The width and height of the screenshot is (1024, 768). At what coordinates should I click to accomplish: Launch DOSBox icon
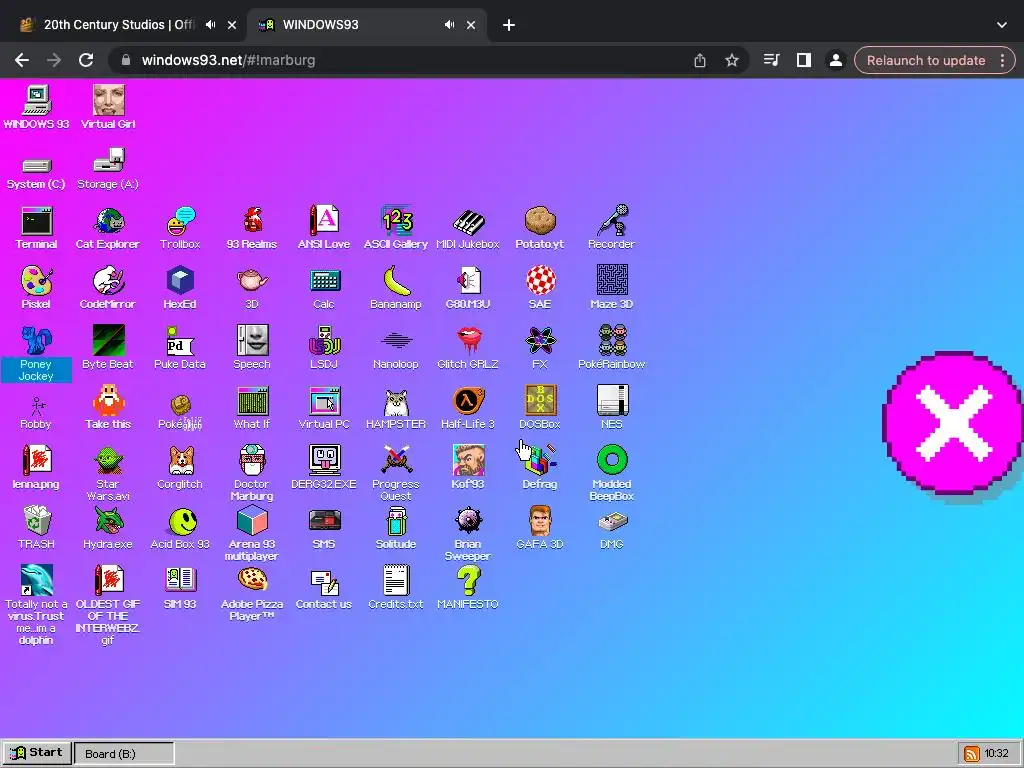[x=540, y=408]
